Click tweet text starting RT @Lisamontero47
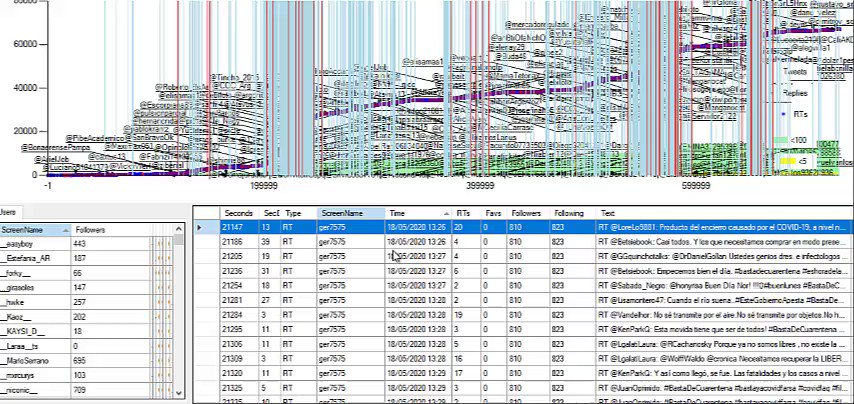This screenshot has width=854, height=404. coord(723,300)
